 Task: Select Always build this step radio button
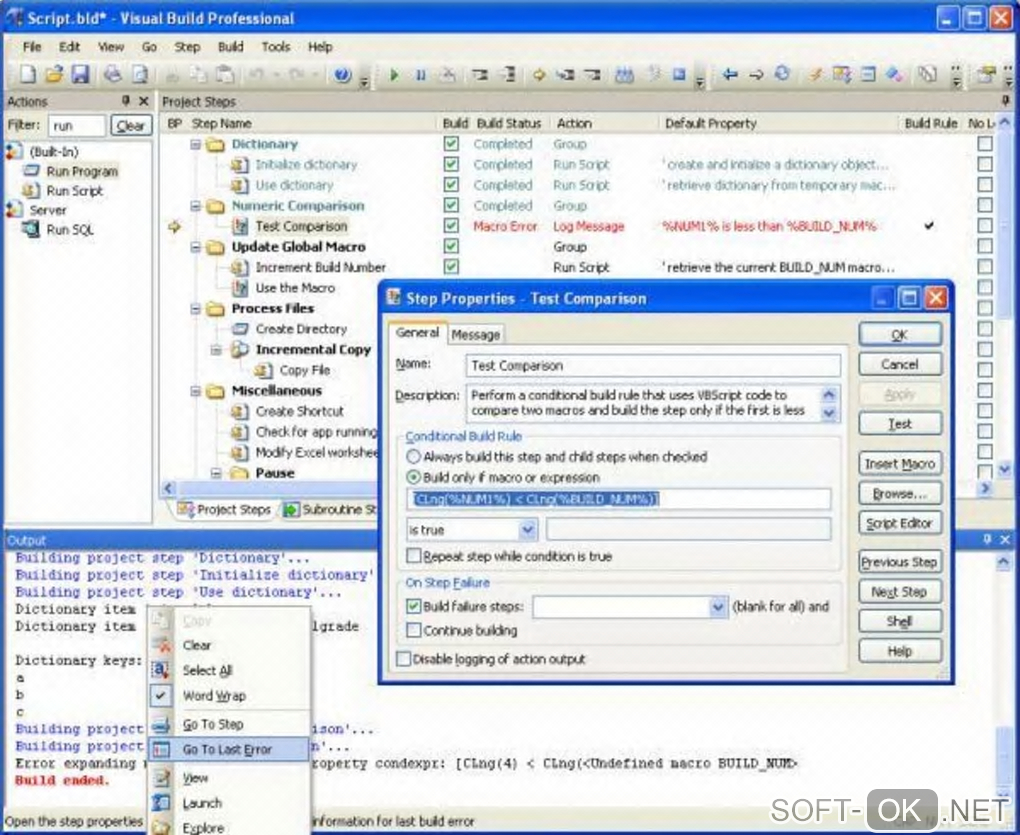pyautogui.click(x=412, y=457)
